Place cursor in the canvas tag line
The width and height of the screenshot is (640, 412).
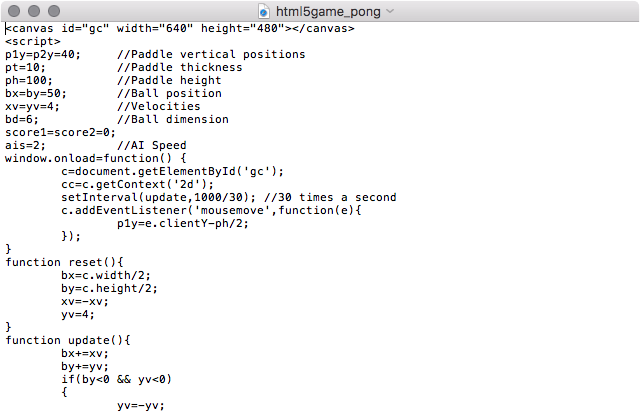coord(180,28)
